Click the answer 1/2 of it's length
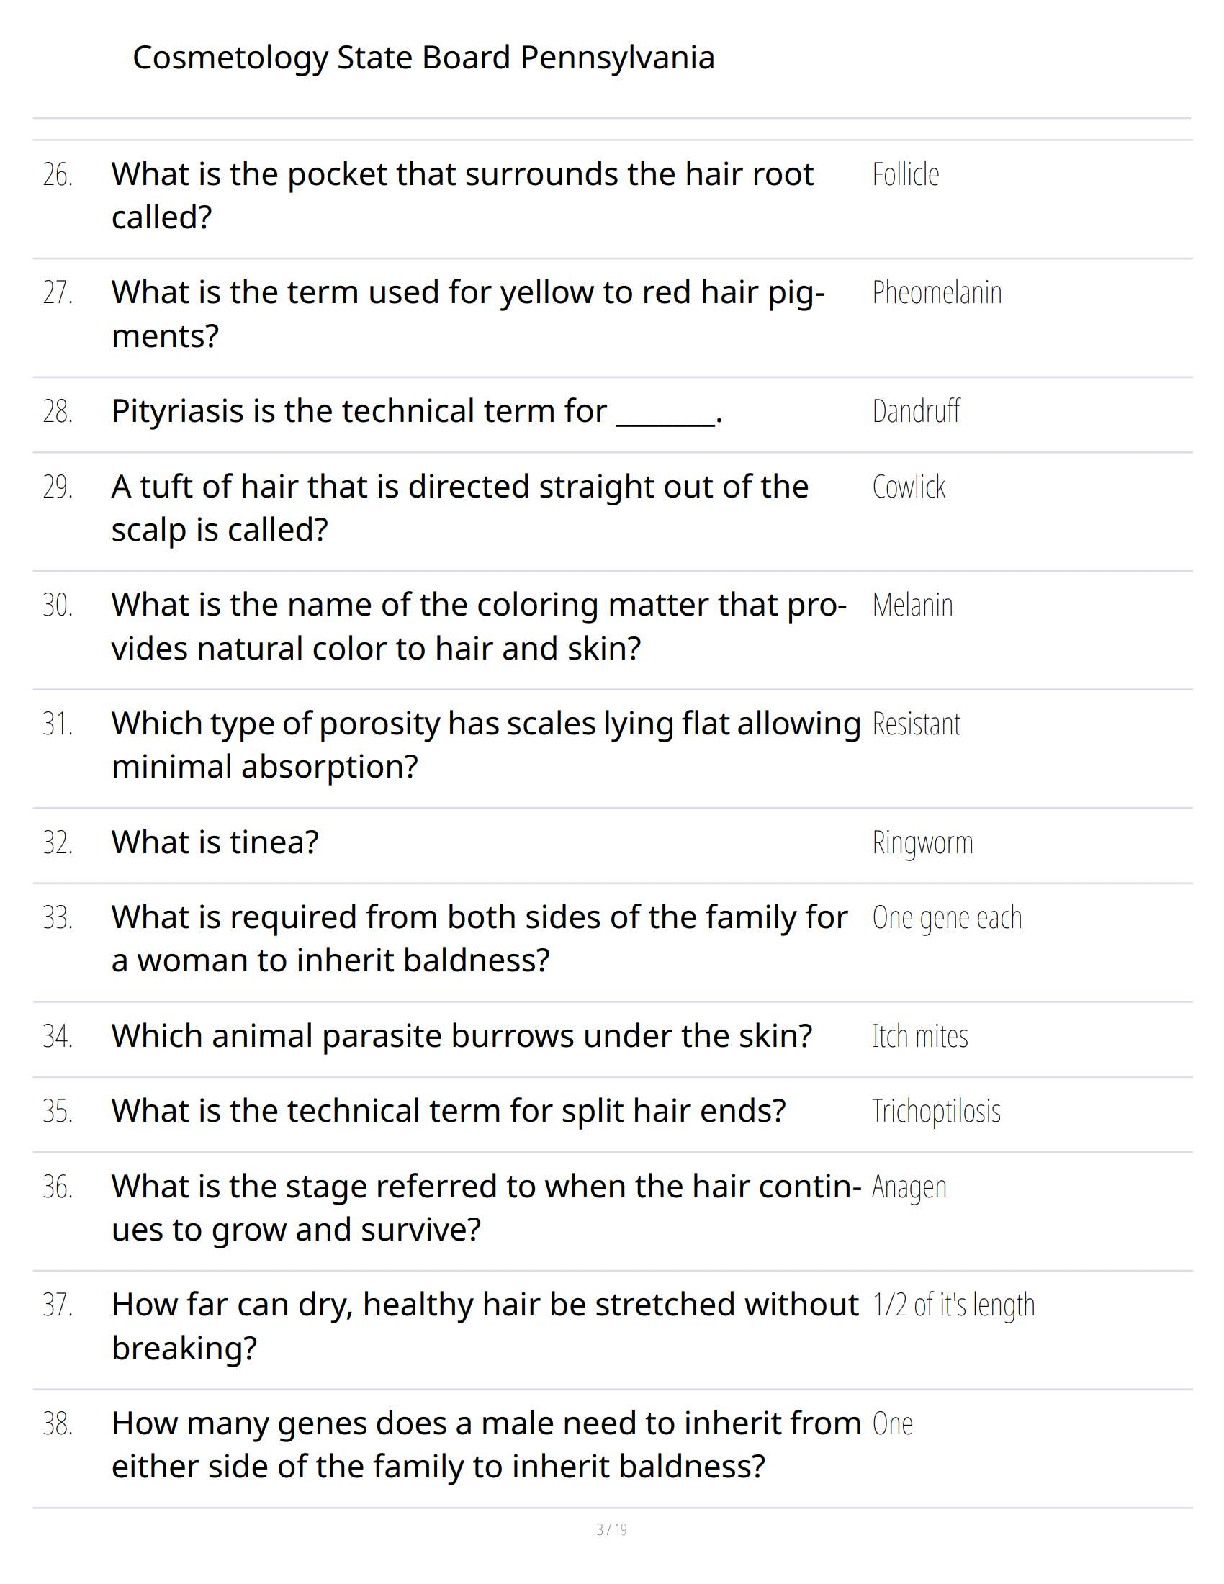The width and height of the screenshot is (1224, 1584). coord(954,1305)
